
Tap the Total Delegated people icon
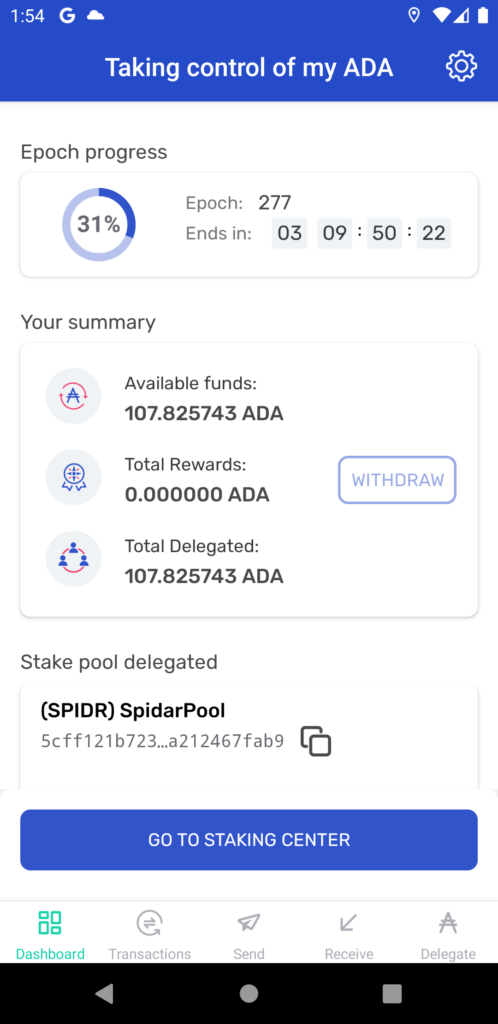click(x=73, y=558)
